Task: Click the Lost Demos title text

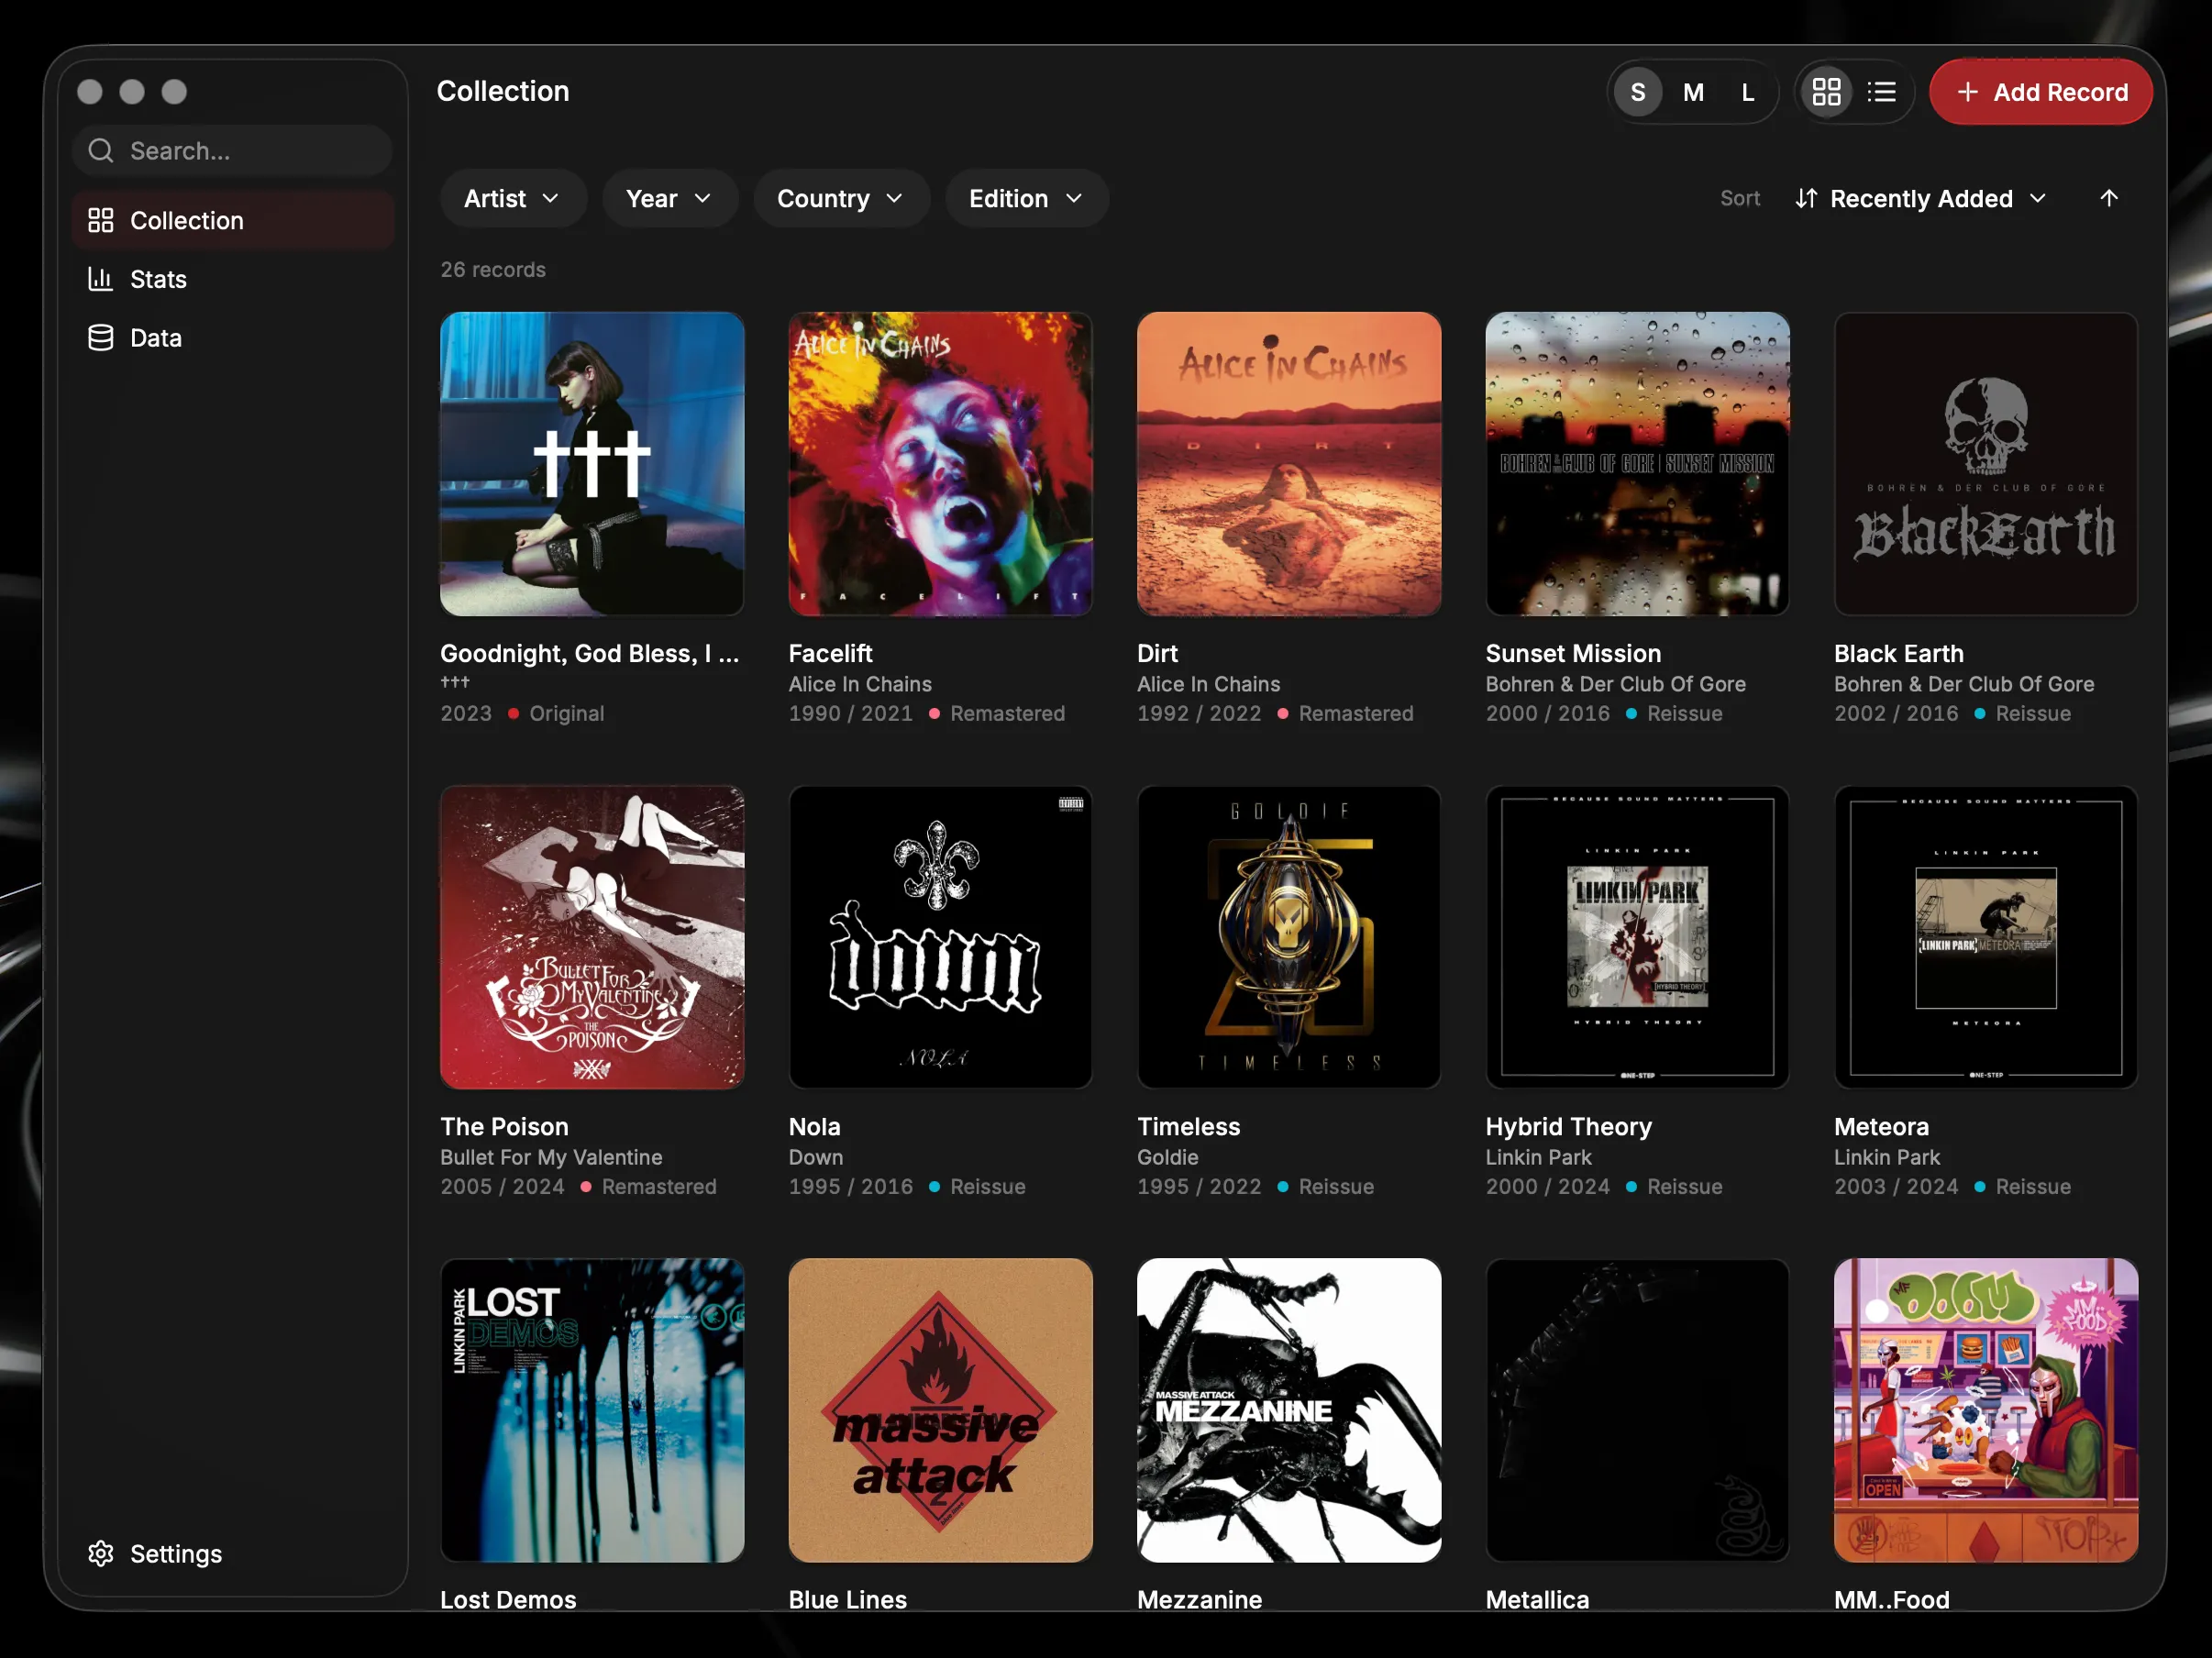Action: 508,1599
